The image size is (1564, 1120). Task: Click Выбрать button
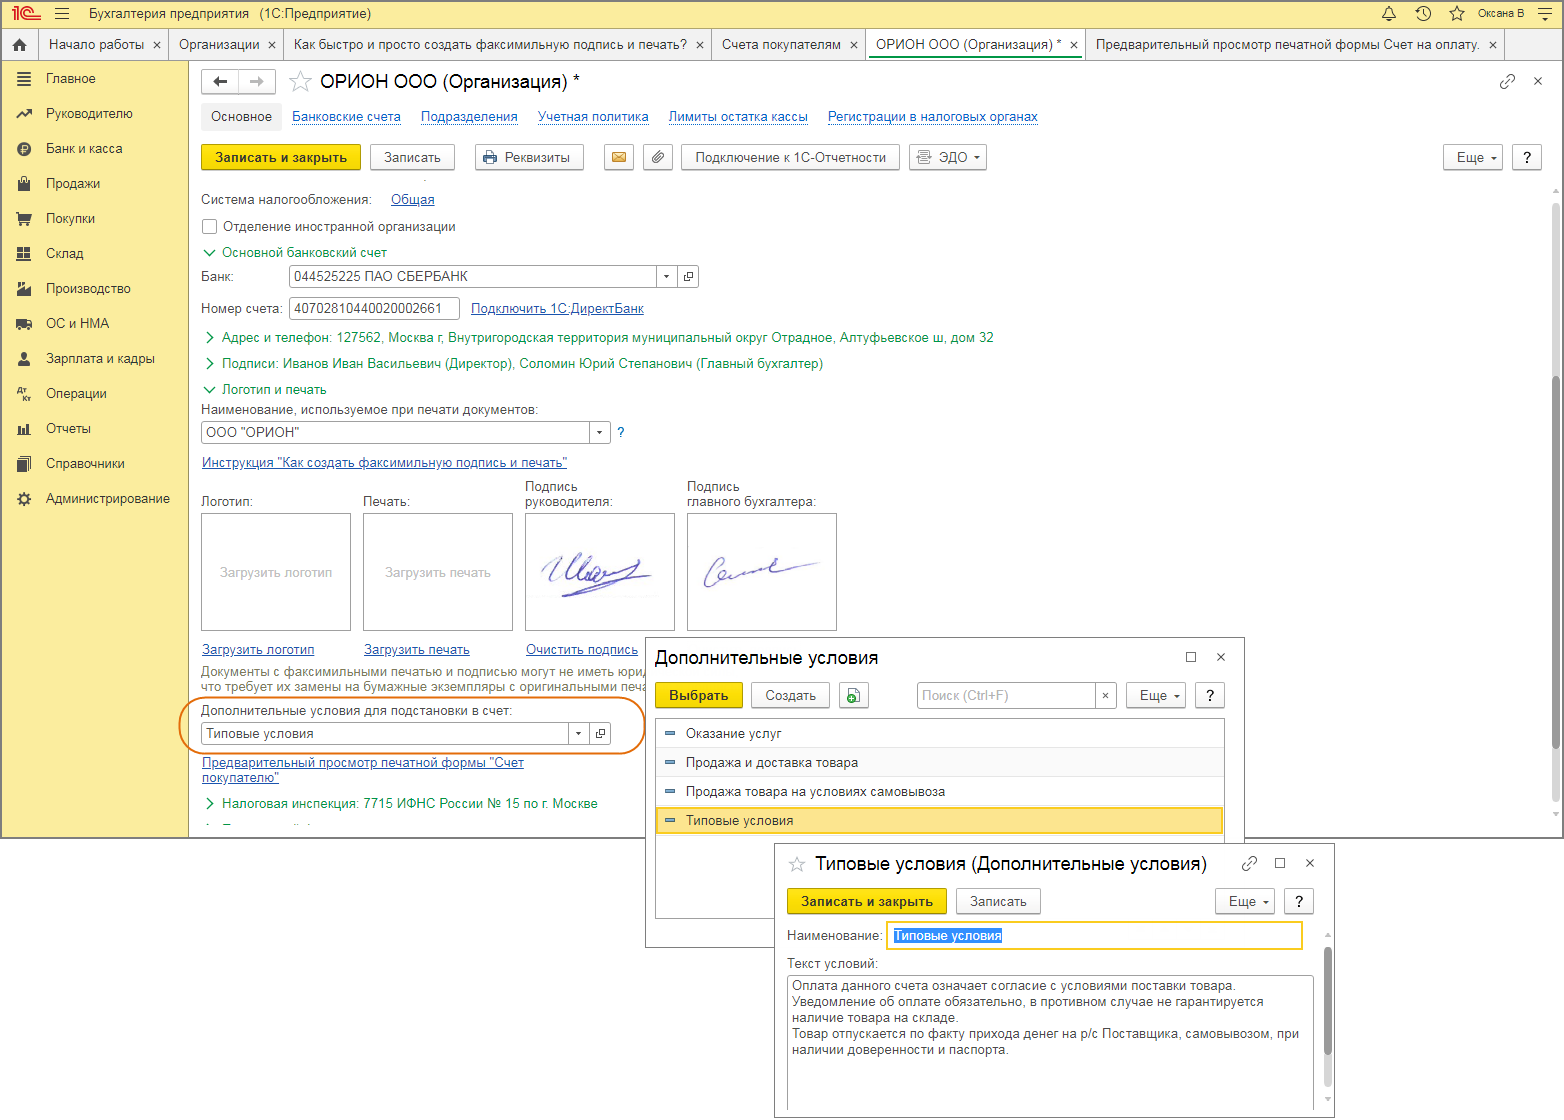coord(698,696)
